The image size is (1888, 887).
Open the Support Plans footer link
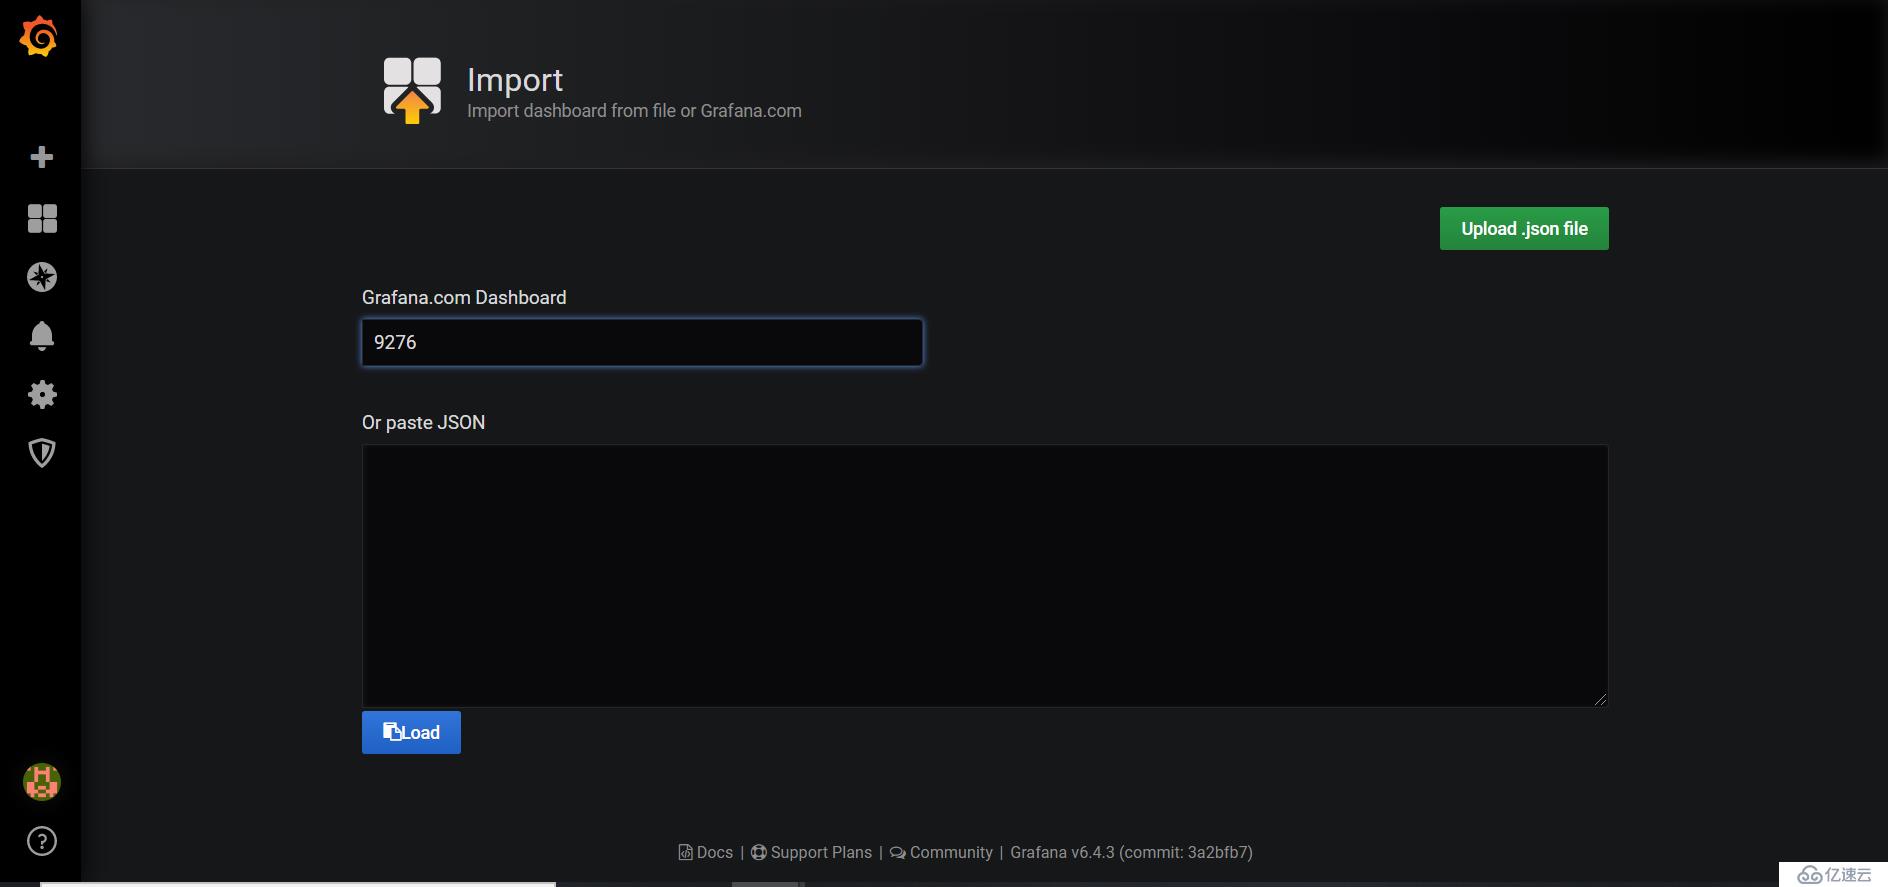[x=812, y=852]
